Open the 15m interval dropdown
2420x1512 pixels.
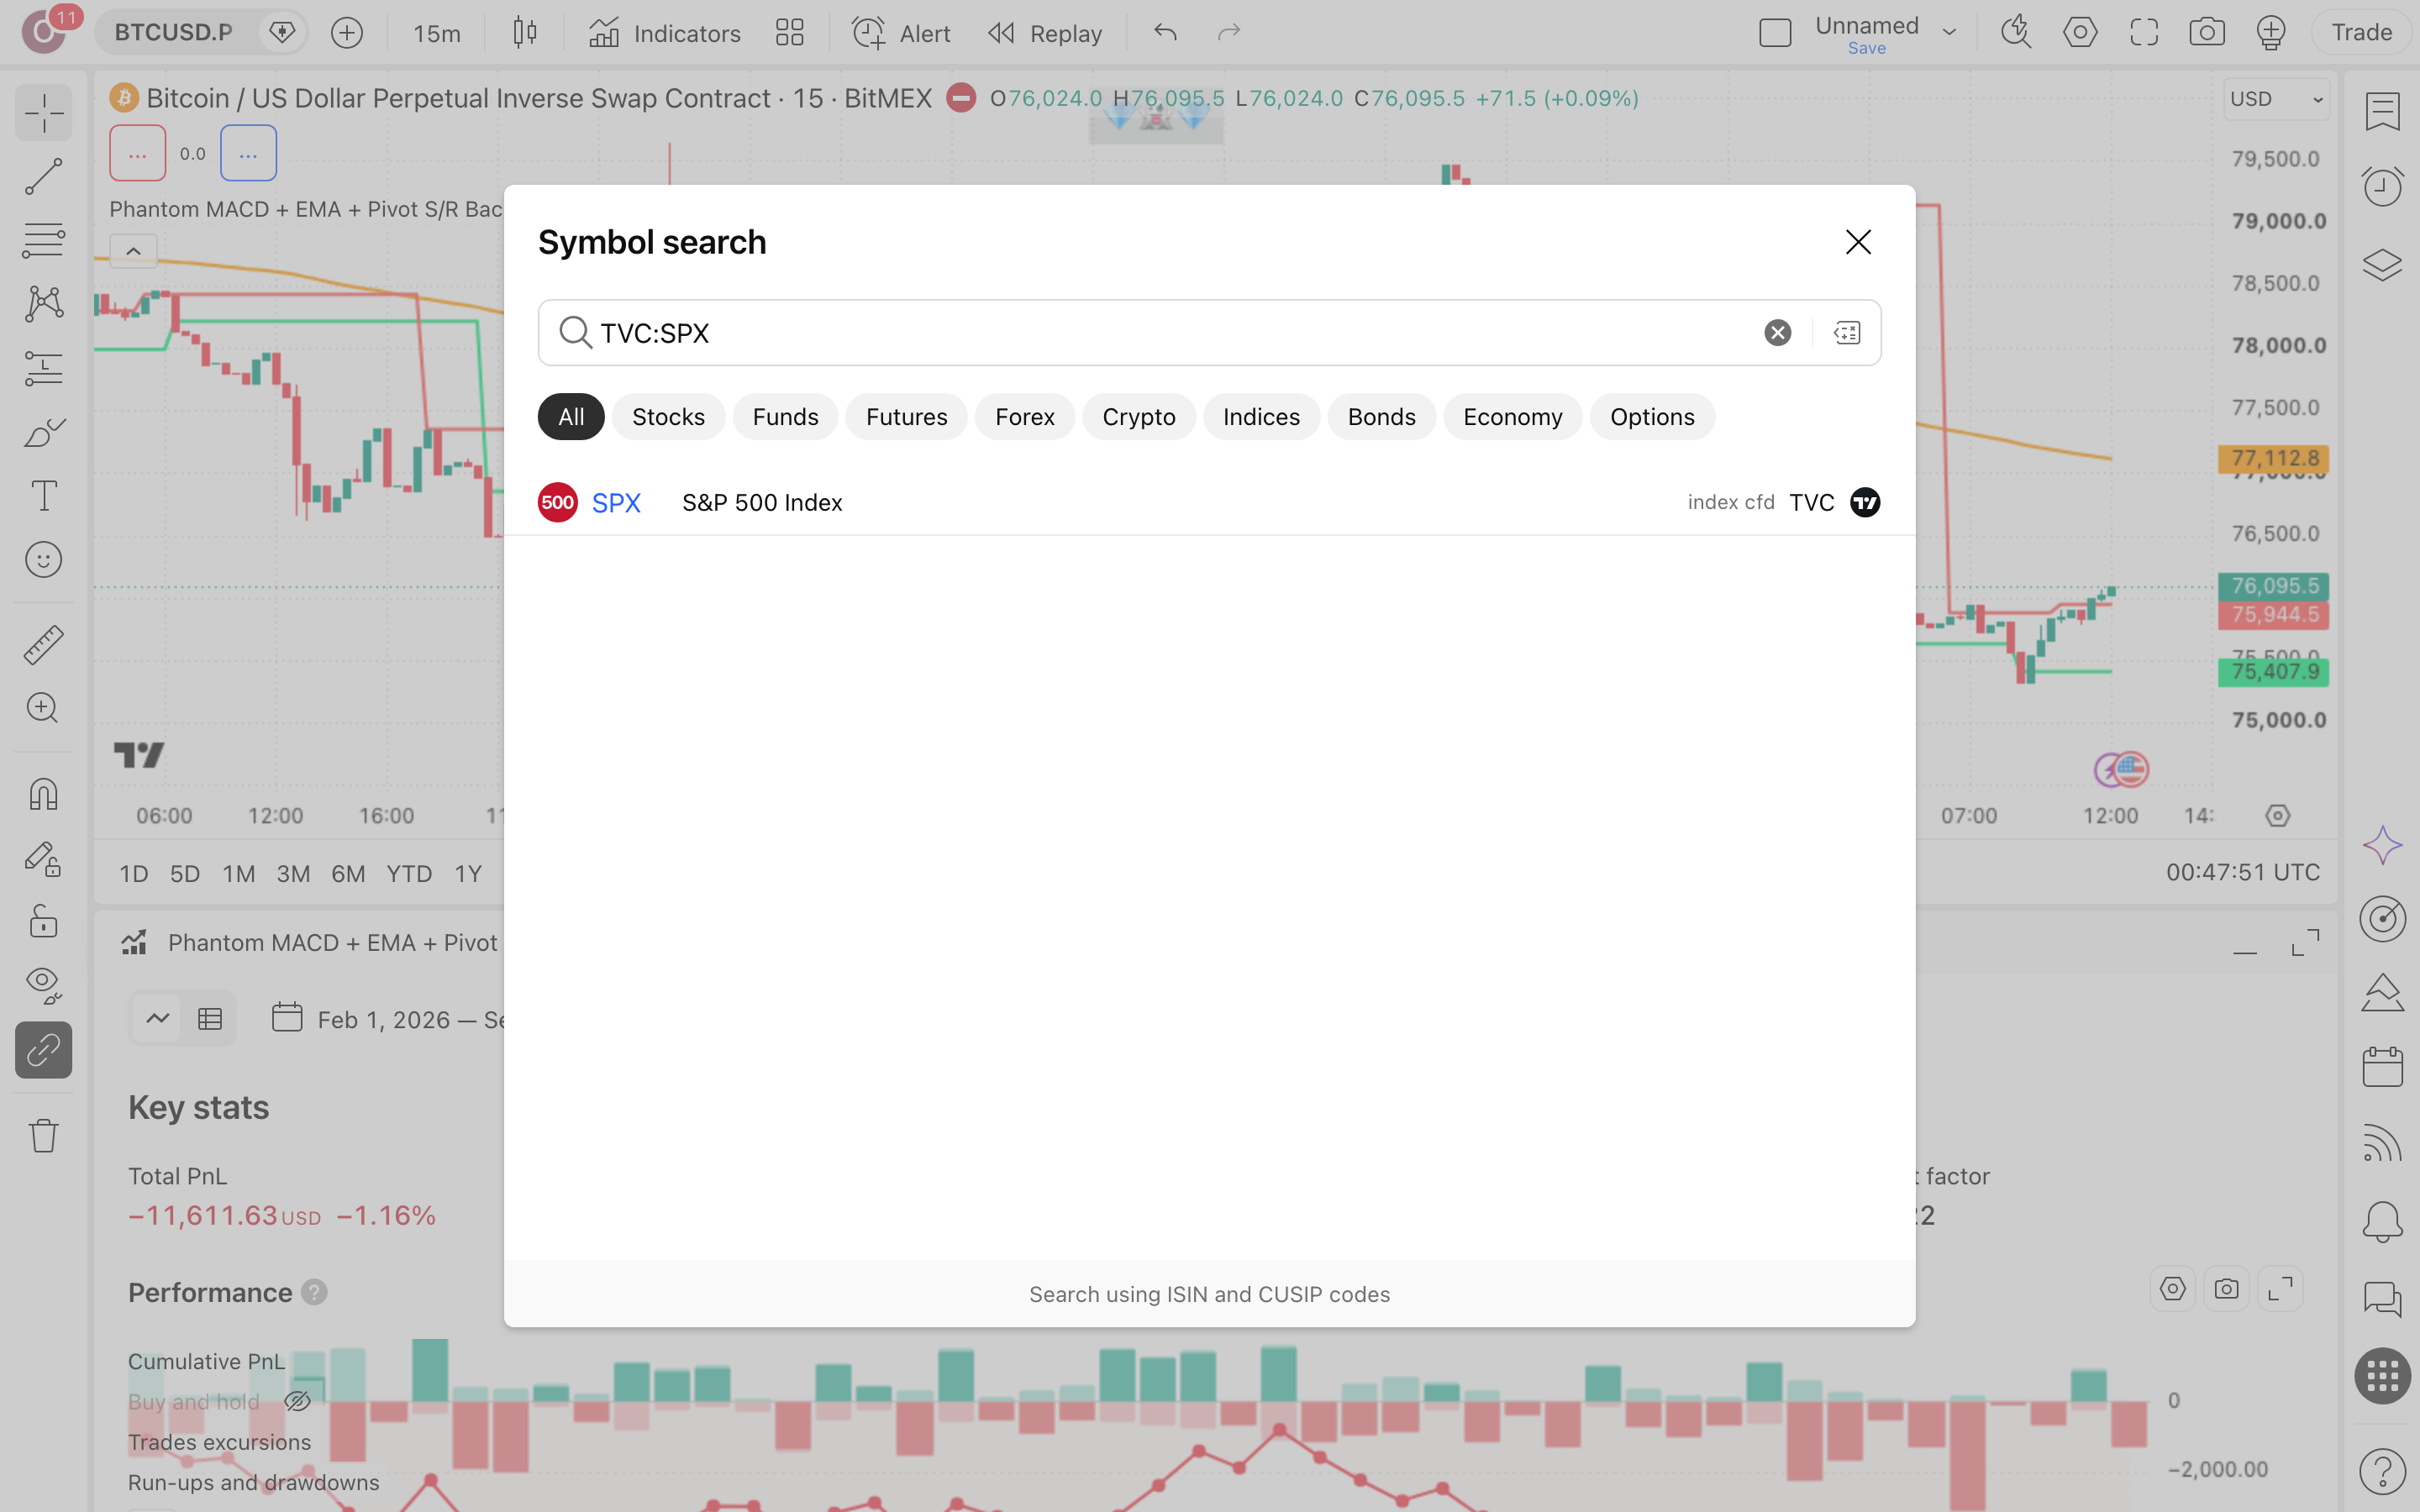437,33
